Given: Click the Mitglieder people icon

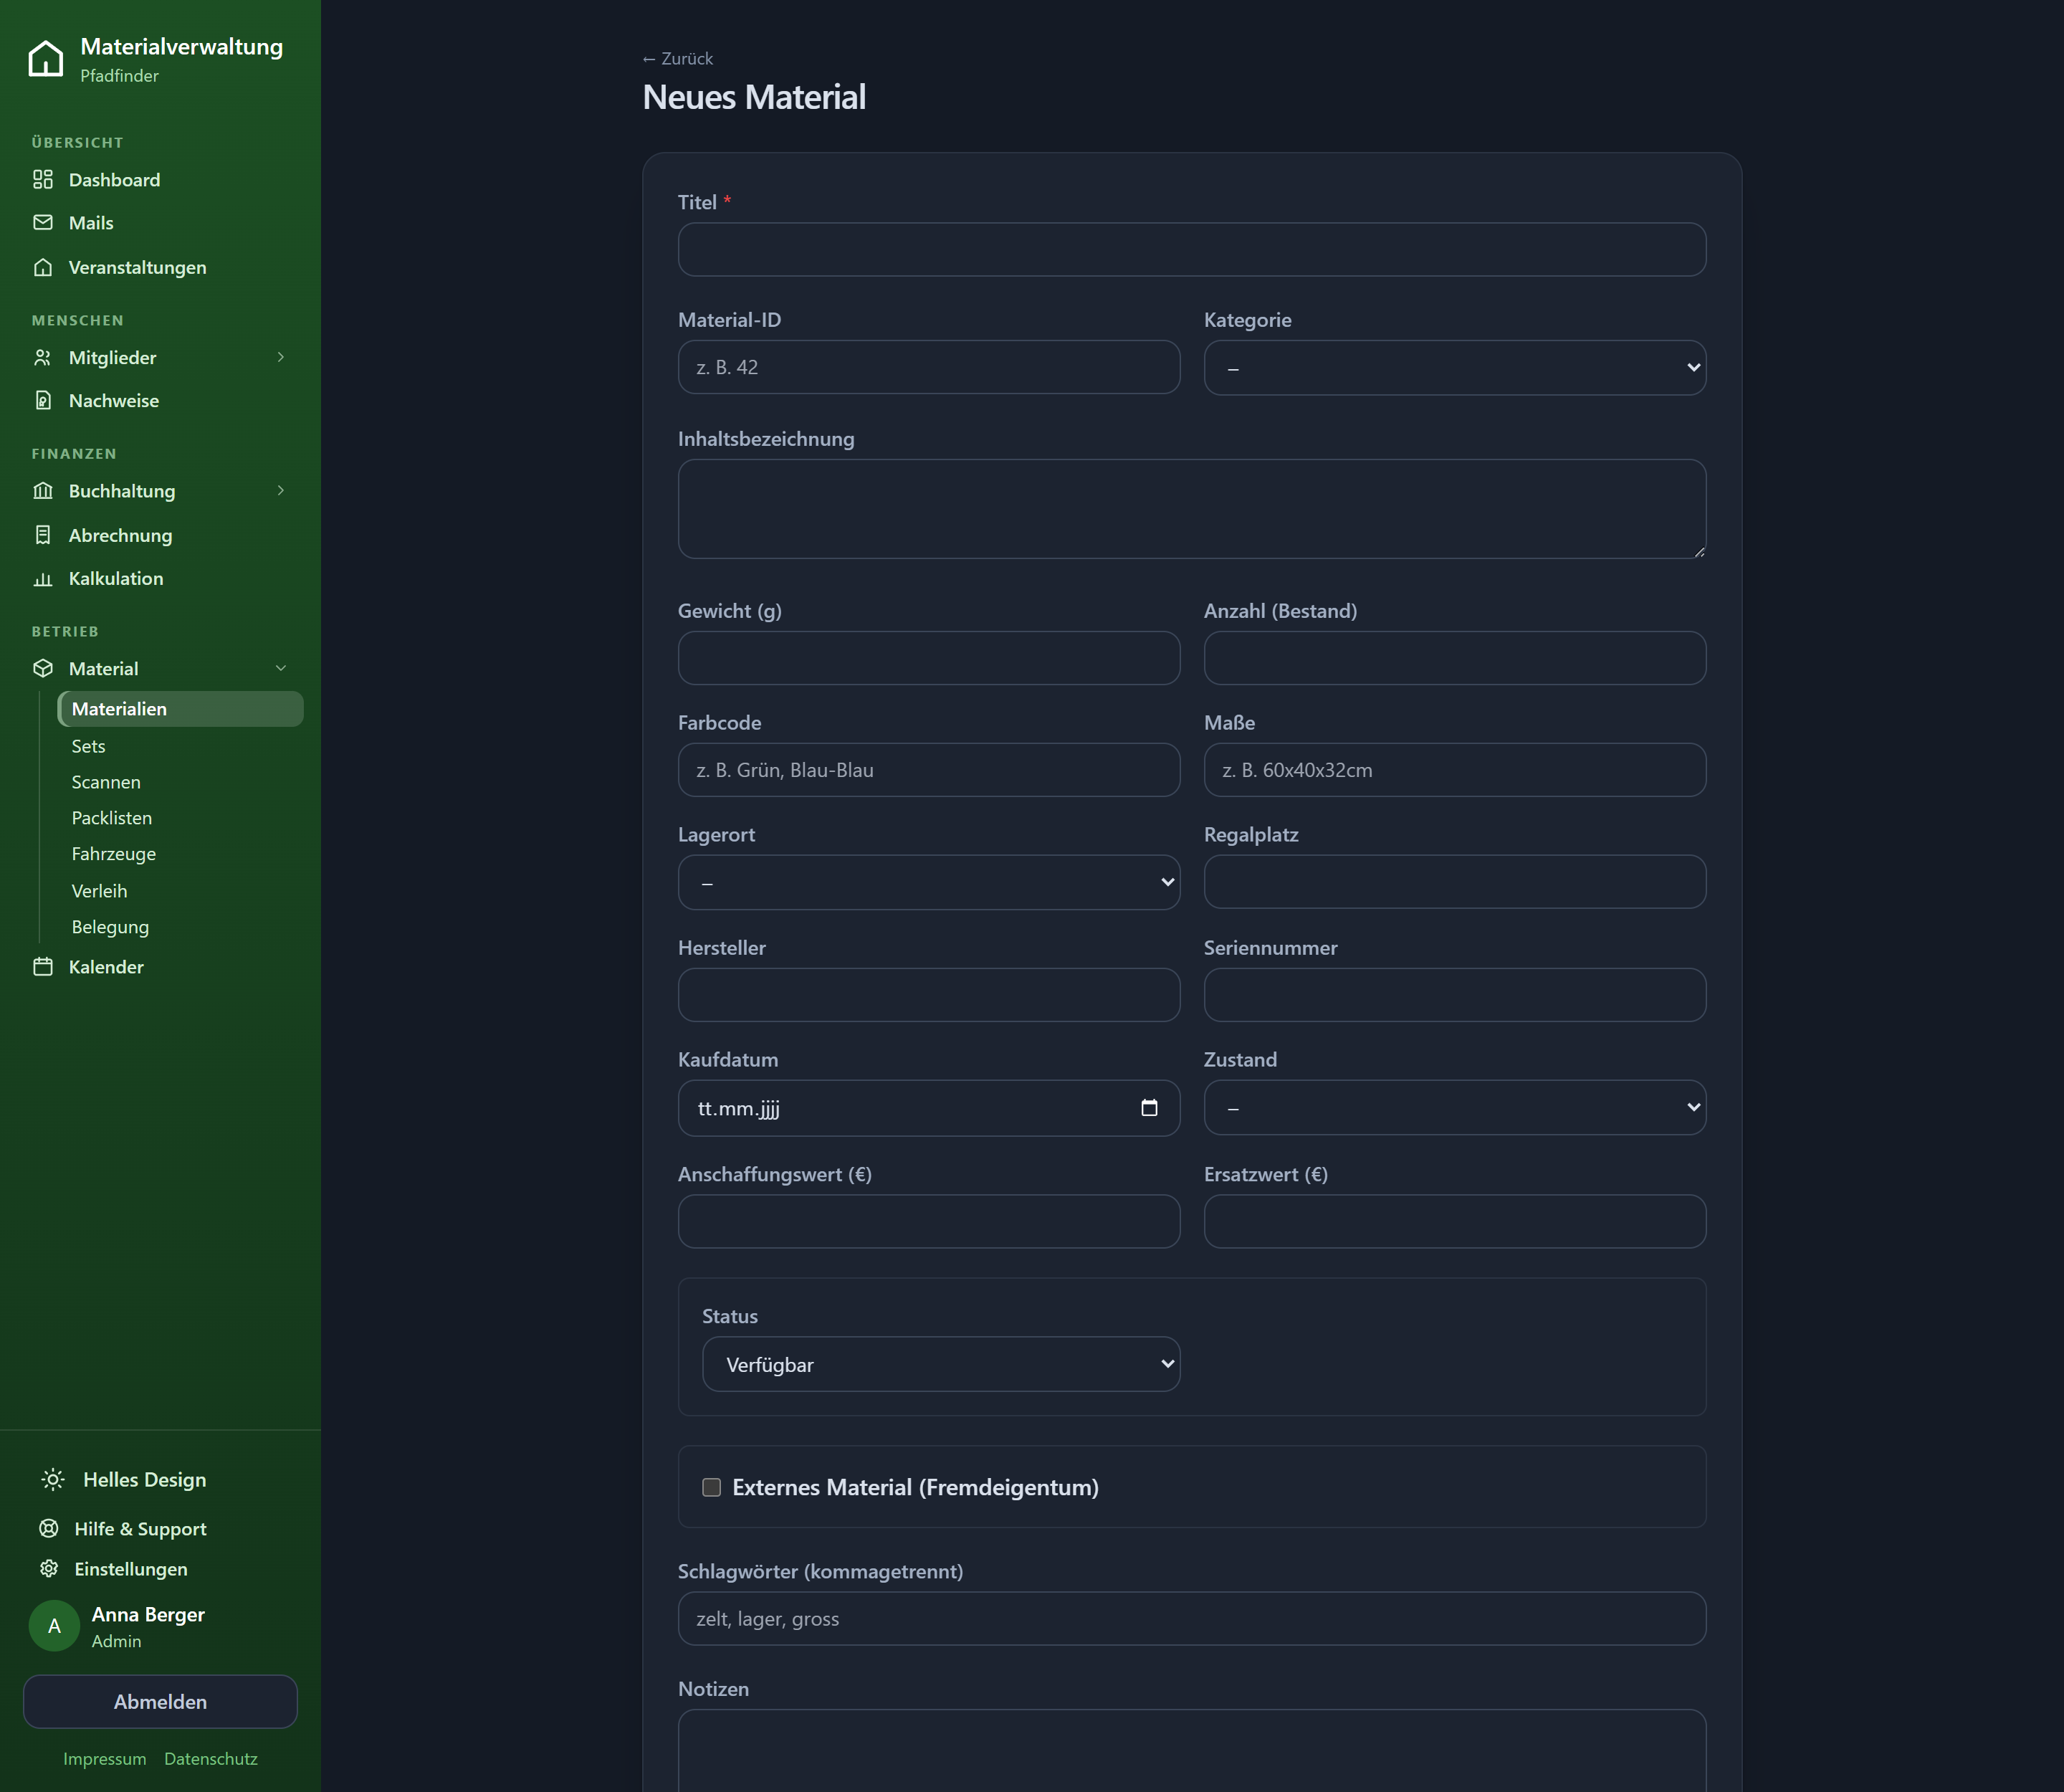Looking at the screenshot, I should click(x=43, y=357).
